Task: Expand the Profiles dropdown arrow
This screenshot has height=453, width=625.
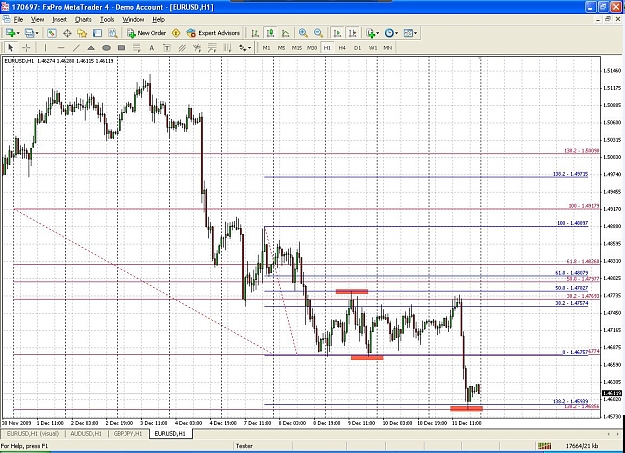Action: pyautogui.click(x=37, y=33)
